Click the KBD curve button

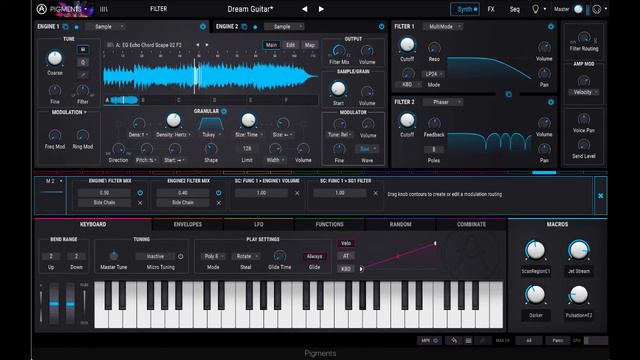point(346,269)
